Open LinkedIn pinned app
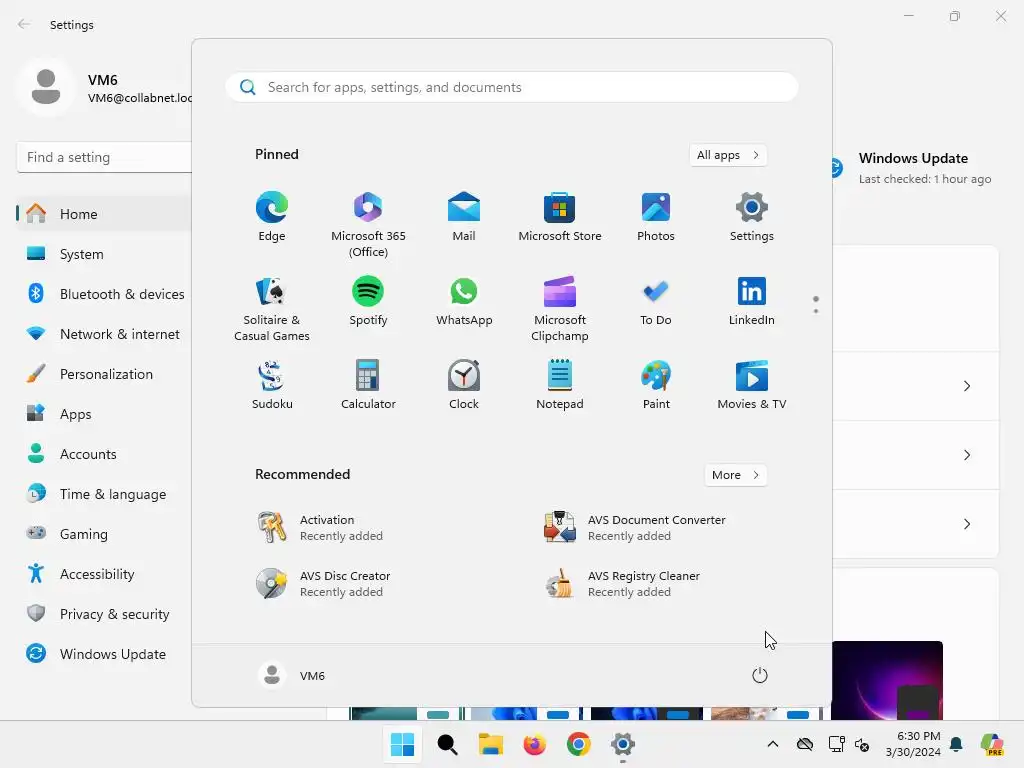Image resolution: width=1024 pixels, height=768 pixels. tap(752, 300)
